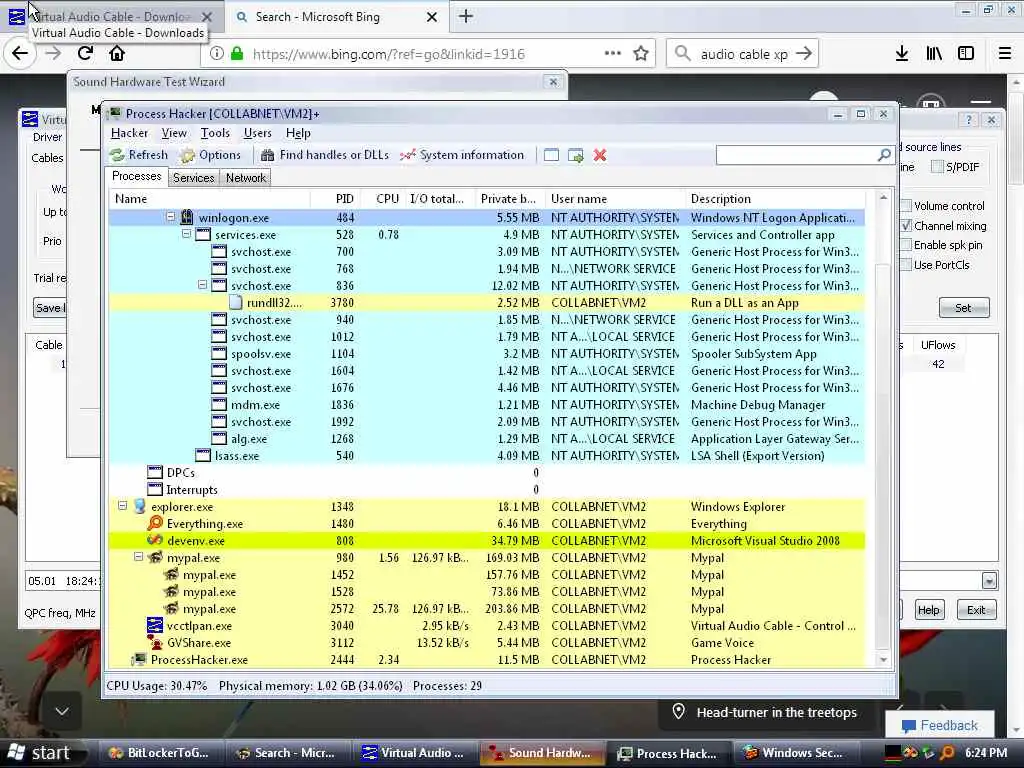Sort by the PID column header

pos(335,199)
